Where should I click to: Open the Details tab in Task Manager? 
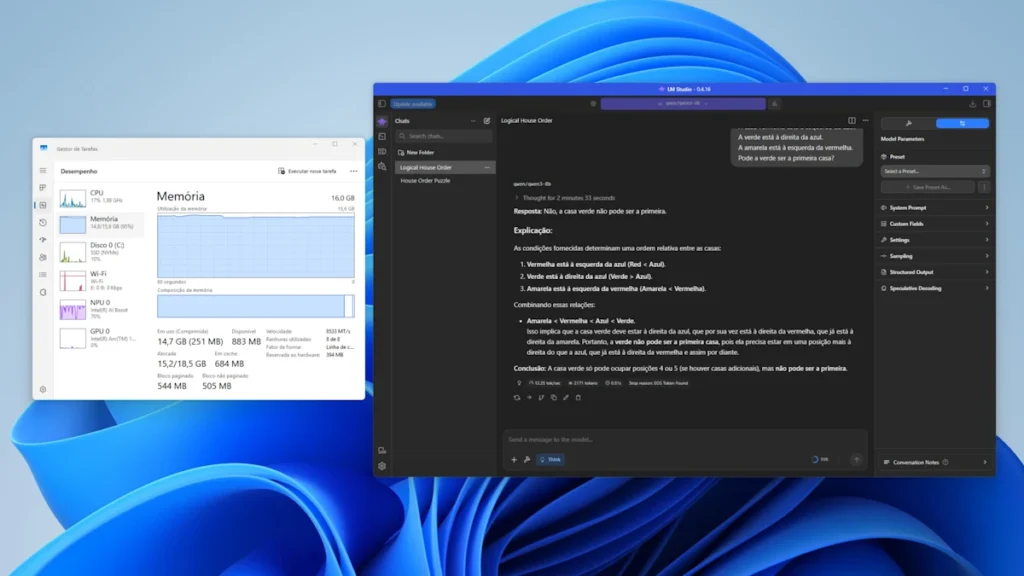43,275
